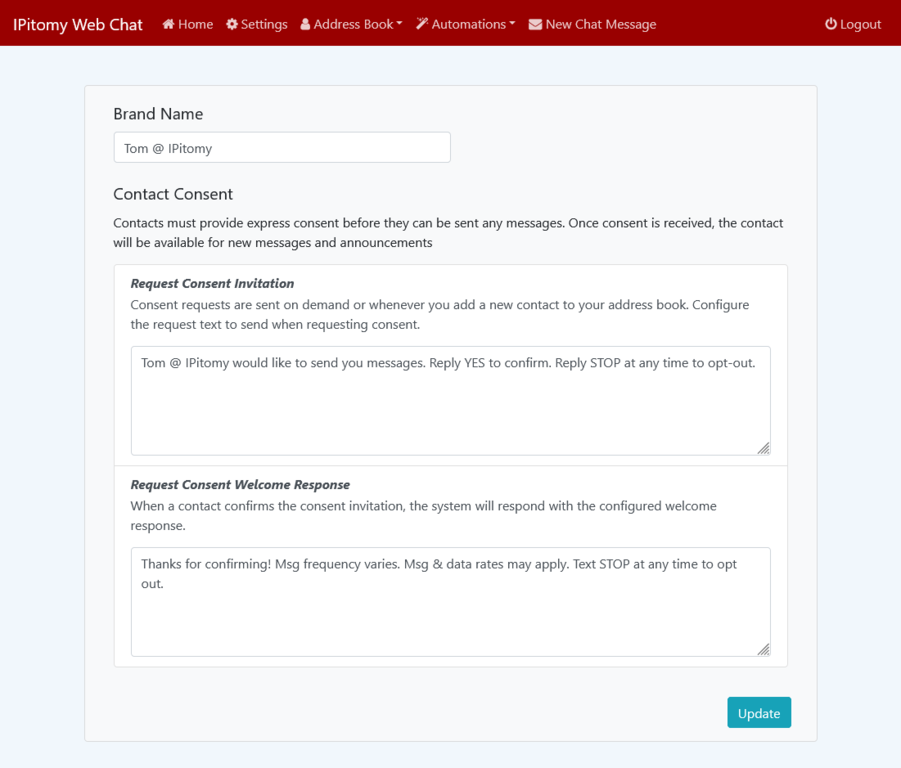Open New Chat Message text link
This screenshot has height=768, width=901.
click(601, 24)
